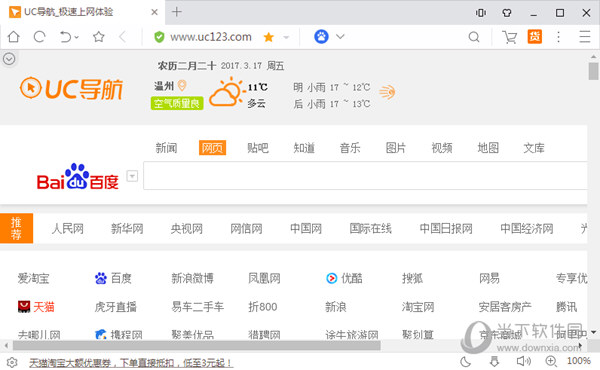
Task: Select the 视频 search tab
Action: (x=442, y=148)
